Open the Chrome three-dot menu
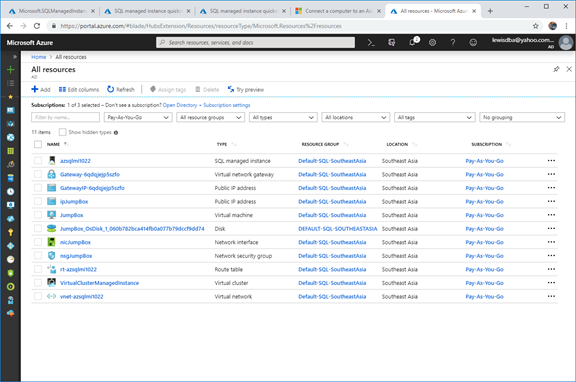576x382 pixels. click(x=567, y=26)
